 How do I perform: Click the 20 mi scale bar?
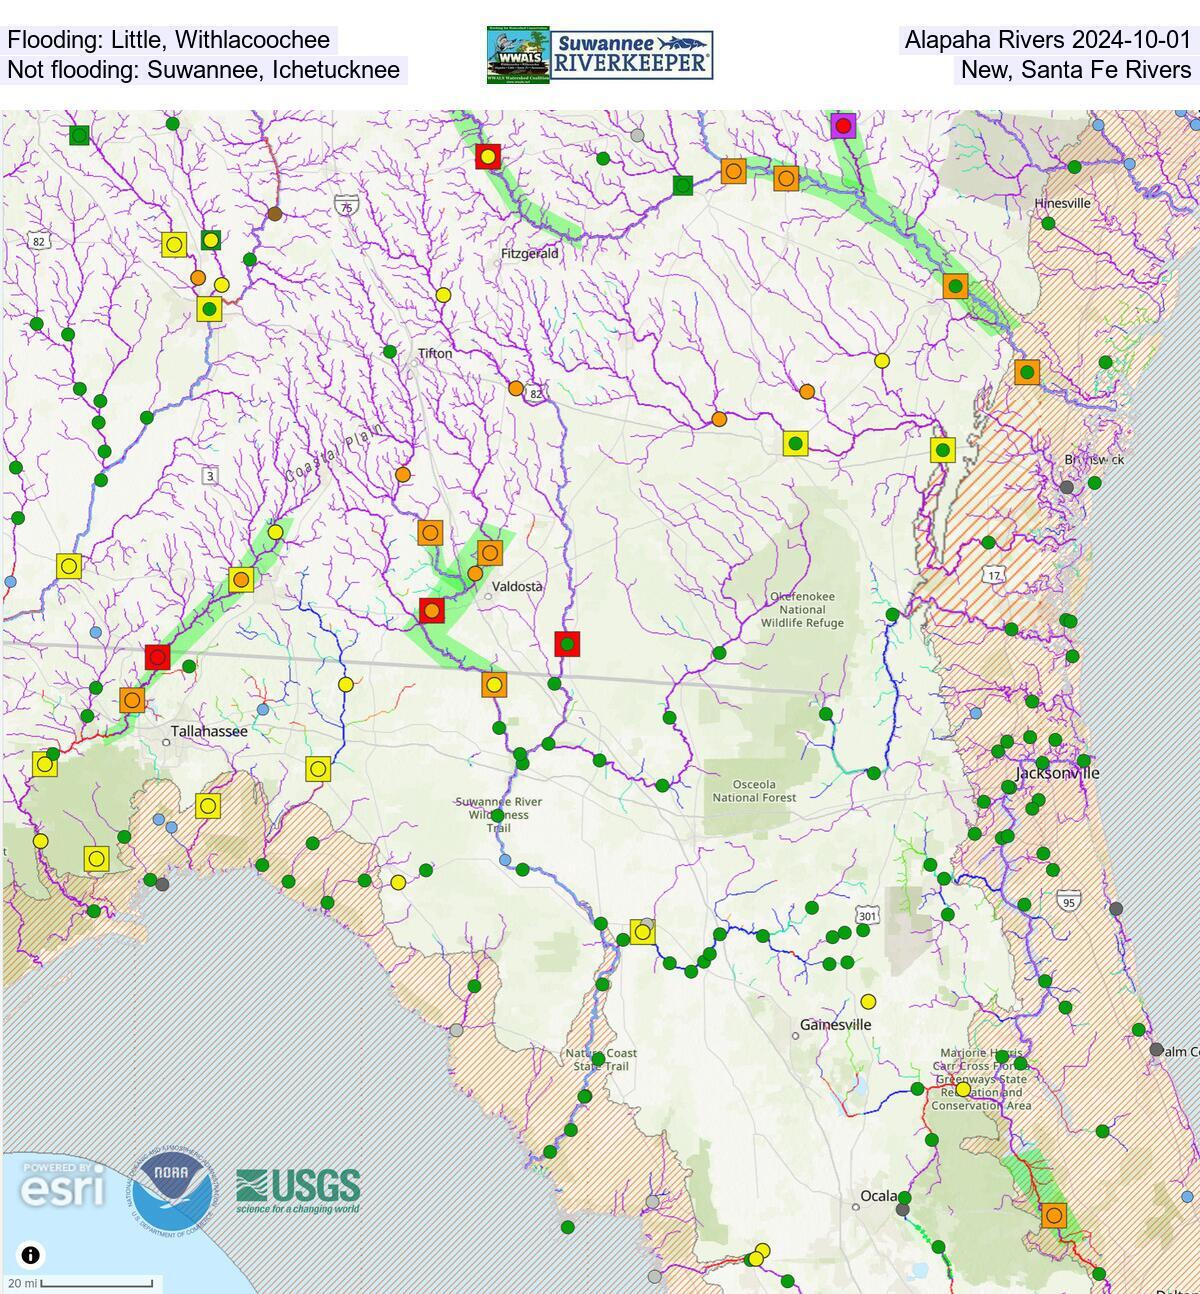point(81,1283)
